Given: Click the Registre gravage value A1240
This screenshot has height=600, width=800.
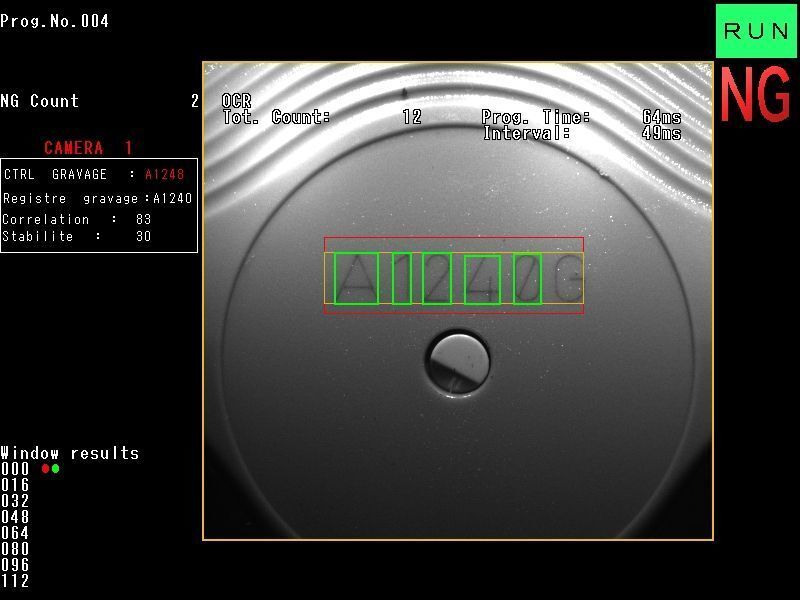Looking at the screenshot, I should click(x=172, y=198).
